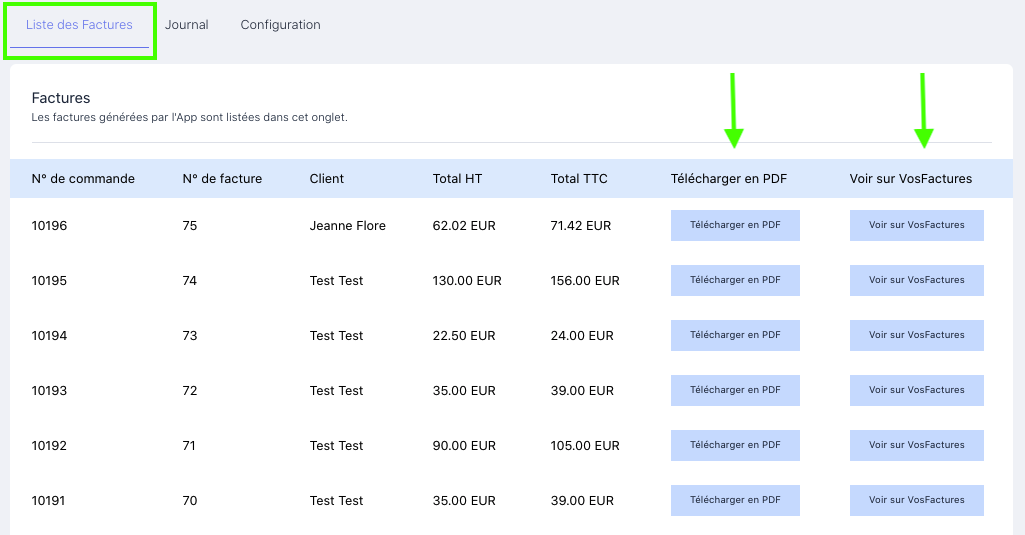1025x535 pixels.
Task: Click the 71.42 EUR Total TTC value
Action: [580, 226]
